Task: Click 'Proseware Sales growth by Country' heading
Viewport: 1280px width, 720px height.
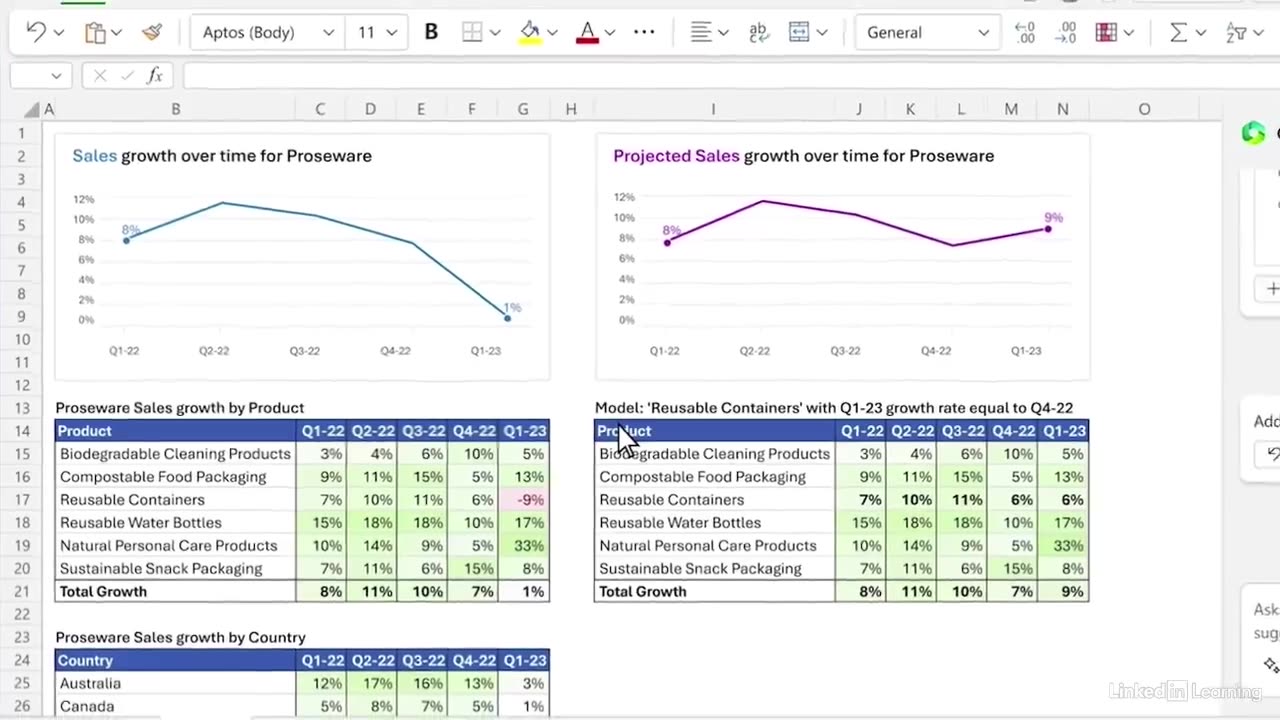Action: pos(180,638)
